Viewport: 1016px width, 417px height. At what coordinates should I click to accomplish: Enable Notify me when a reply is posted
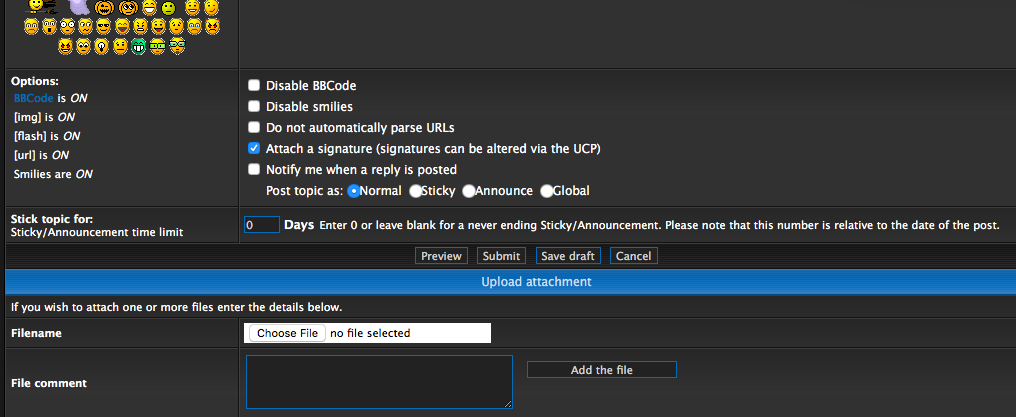pyautogui.click(x=254, y=169)
